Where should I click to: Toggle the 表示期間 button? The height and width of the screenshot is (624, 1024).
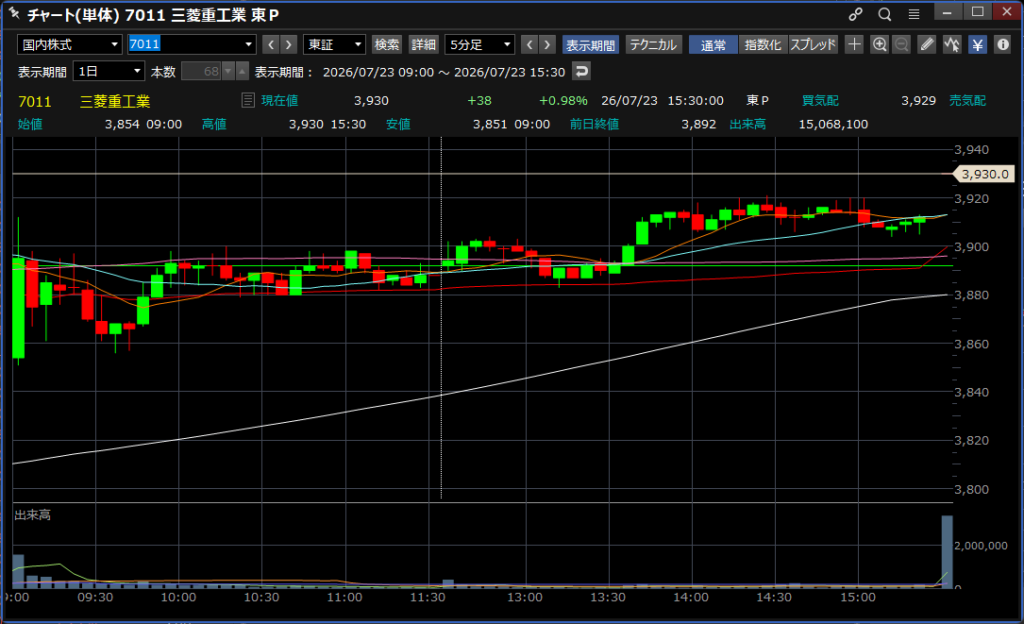tap(590, 44)
